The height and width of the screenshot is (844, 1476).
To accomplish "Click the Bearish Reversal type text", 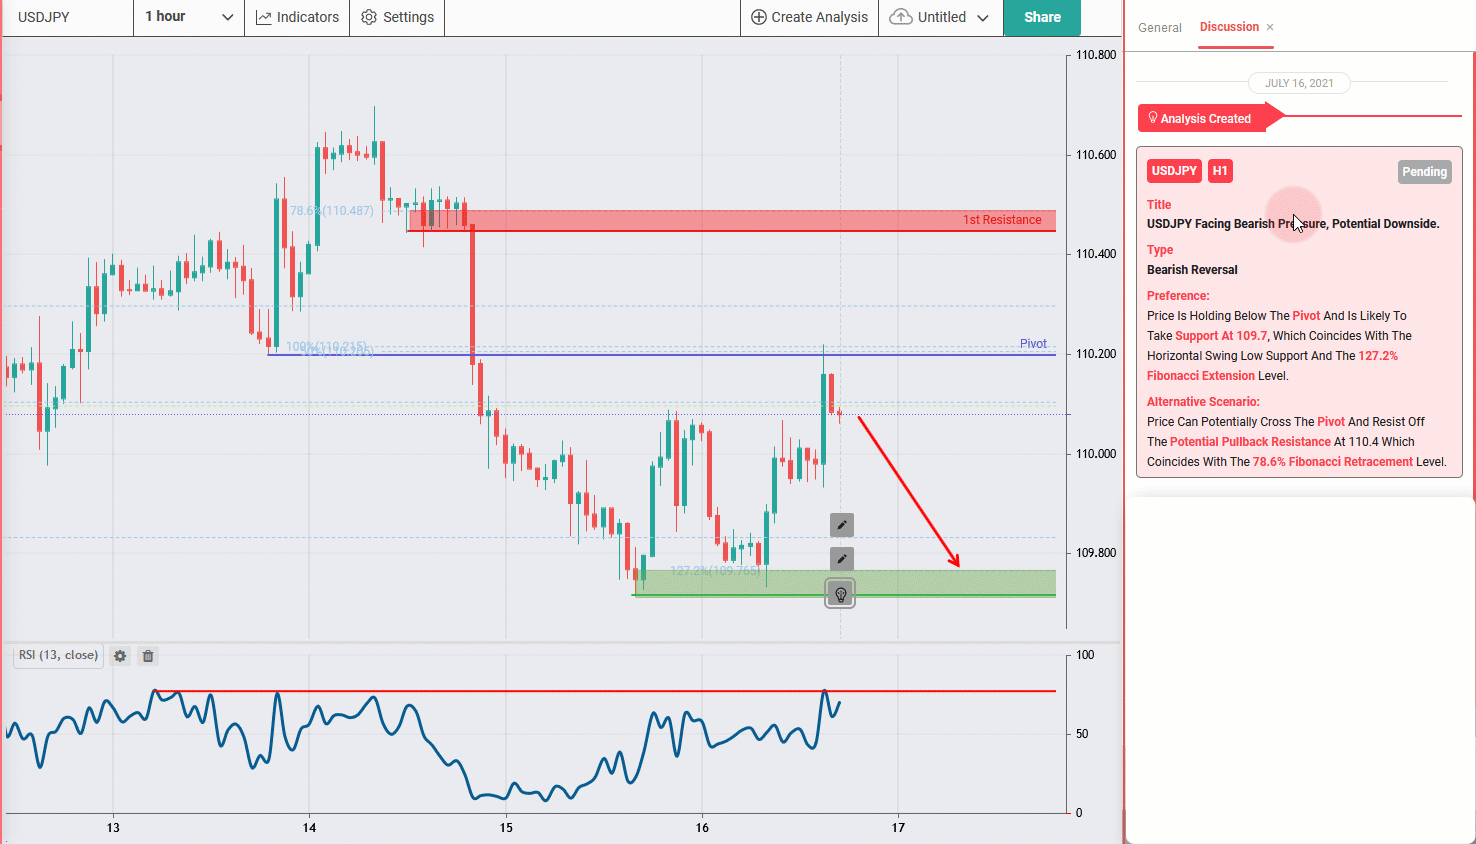I will coord(1192,270).
